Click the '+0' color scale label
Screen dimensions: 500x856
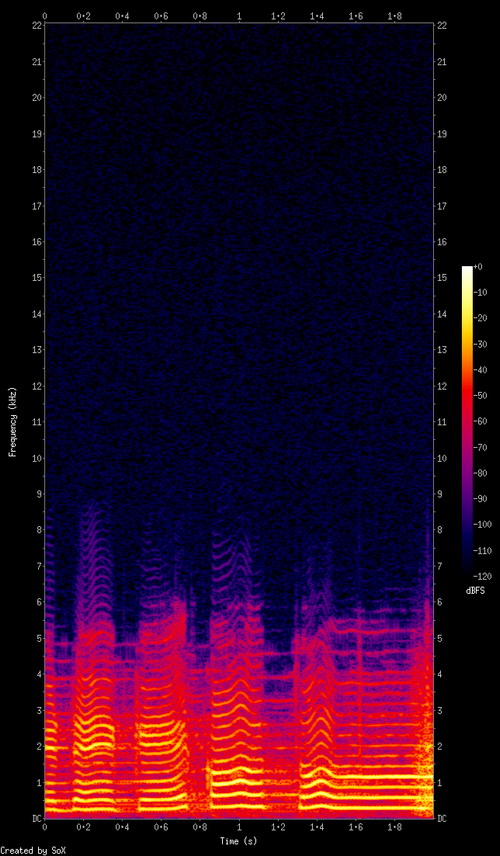[x=478, y=267]
